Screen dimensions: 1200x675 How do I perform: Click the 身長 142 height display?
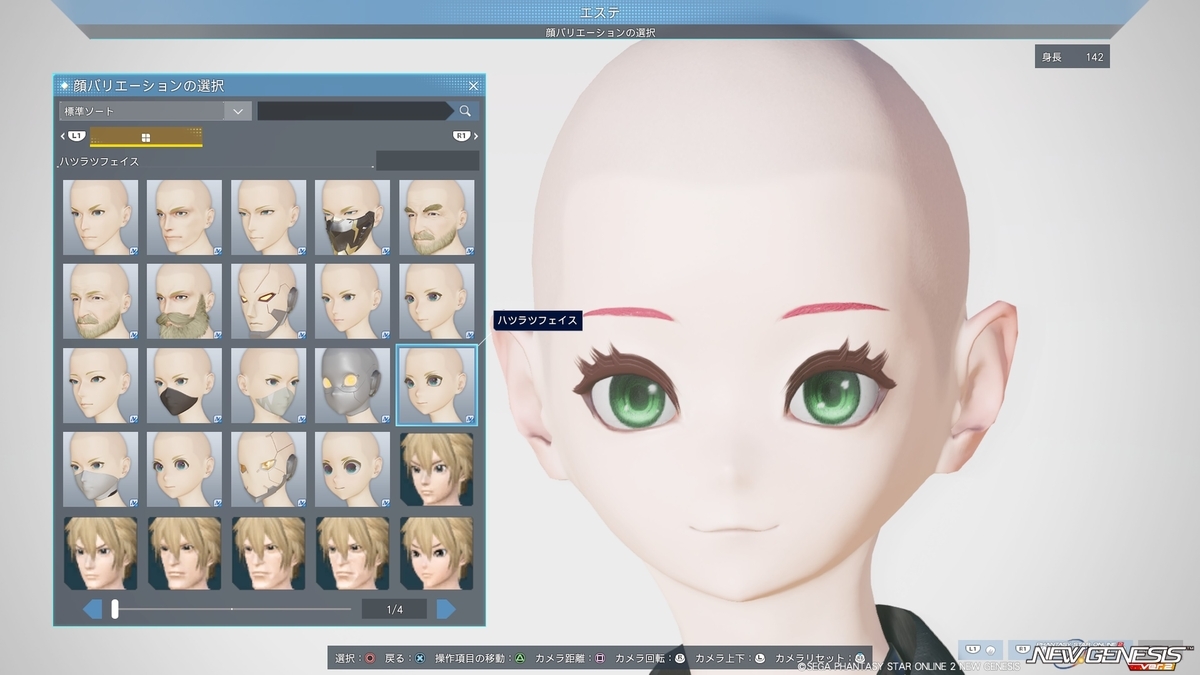[x=1073, y=57]
